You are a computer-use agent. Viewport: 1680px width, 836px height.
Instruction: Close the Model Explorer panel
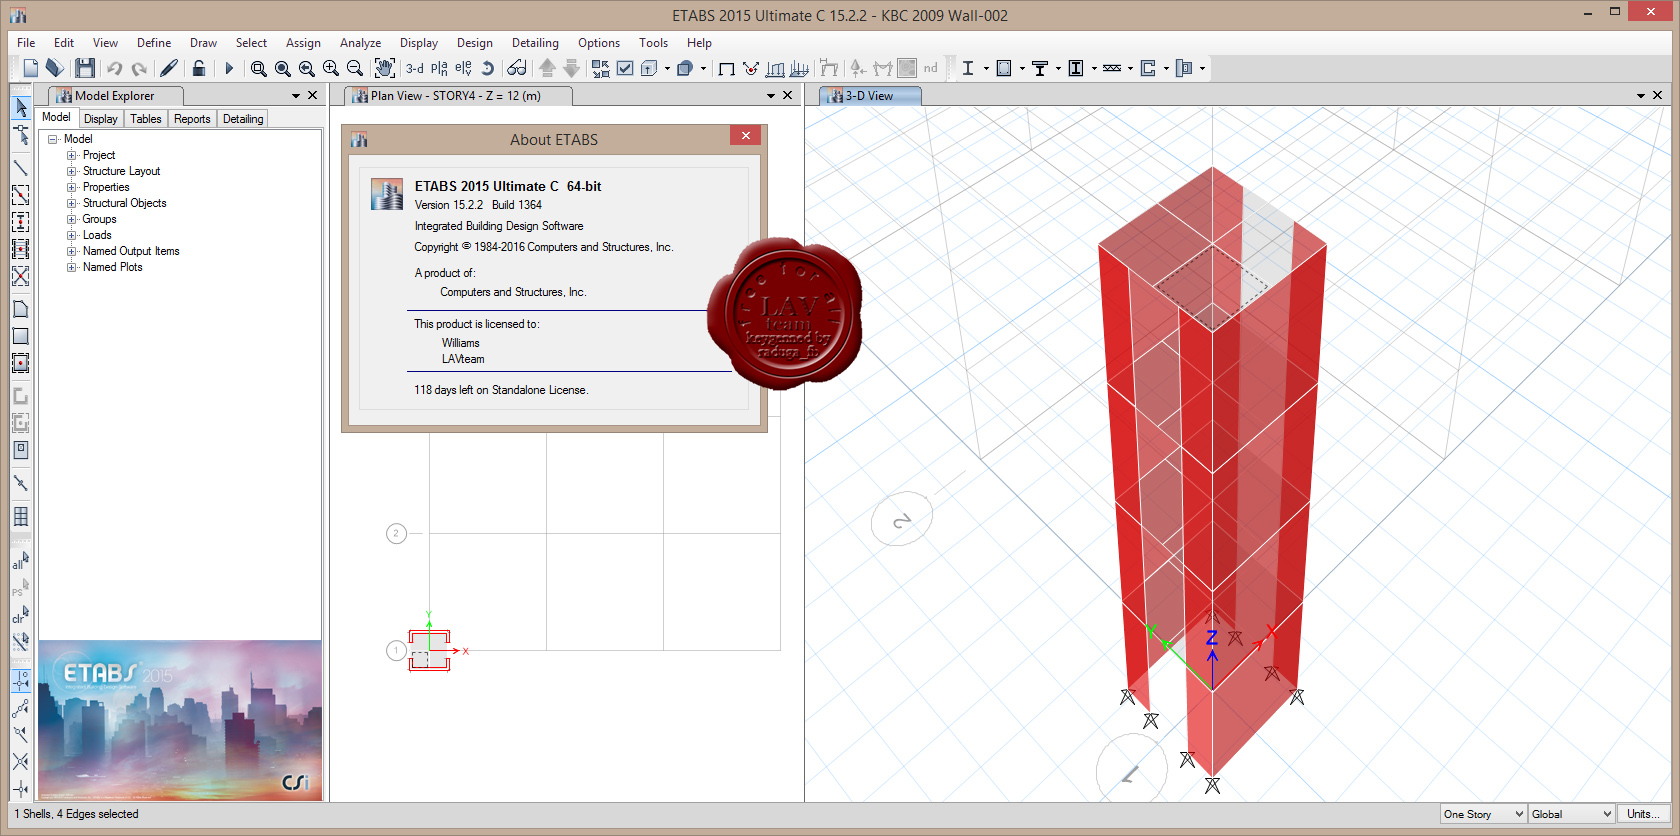point(313,96)
